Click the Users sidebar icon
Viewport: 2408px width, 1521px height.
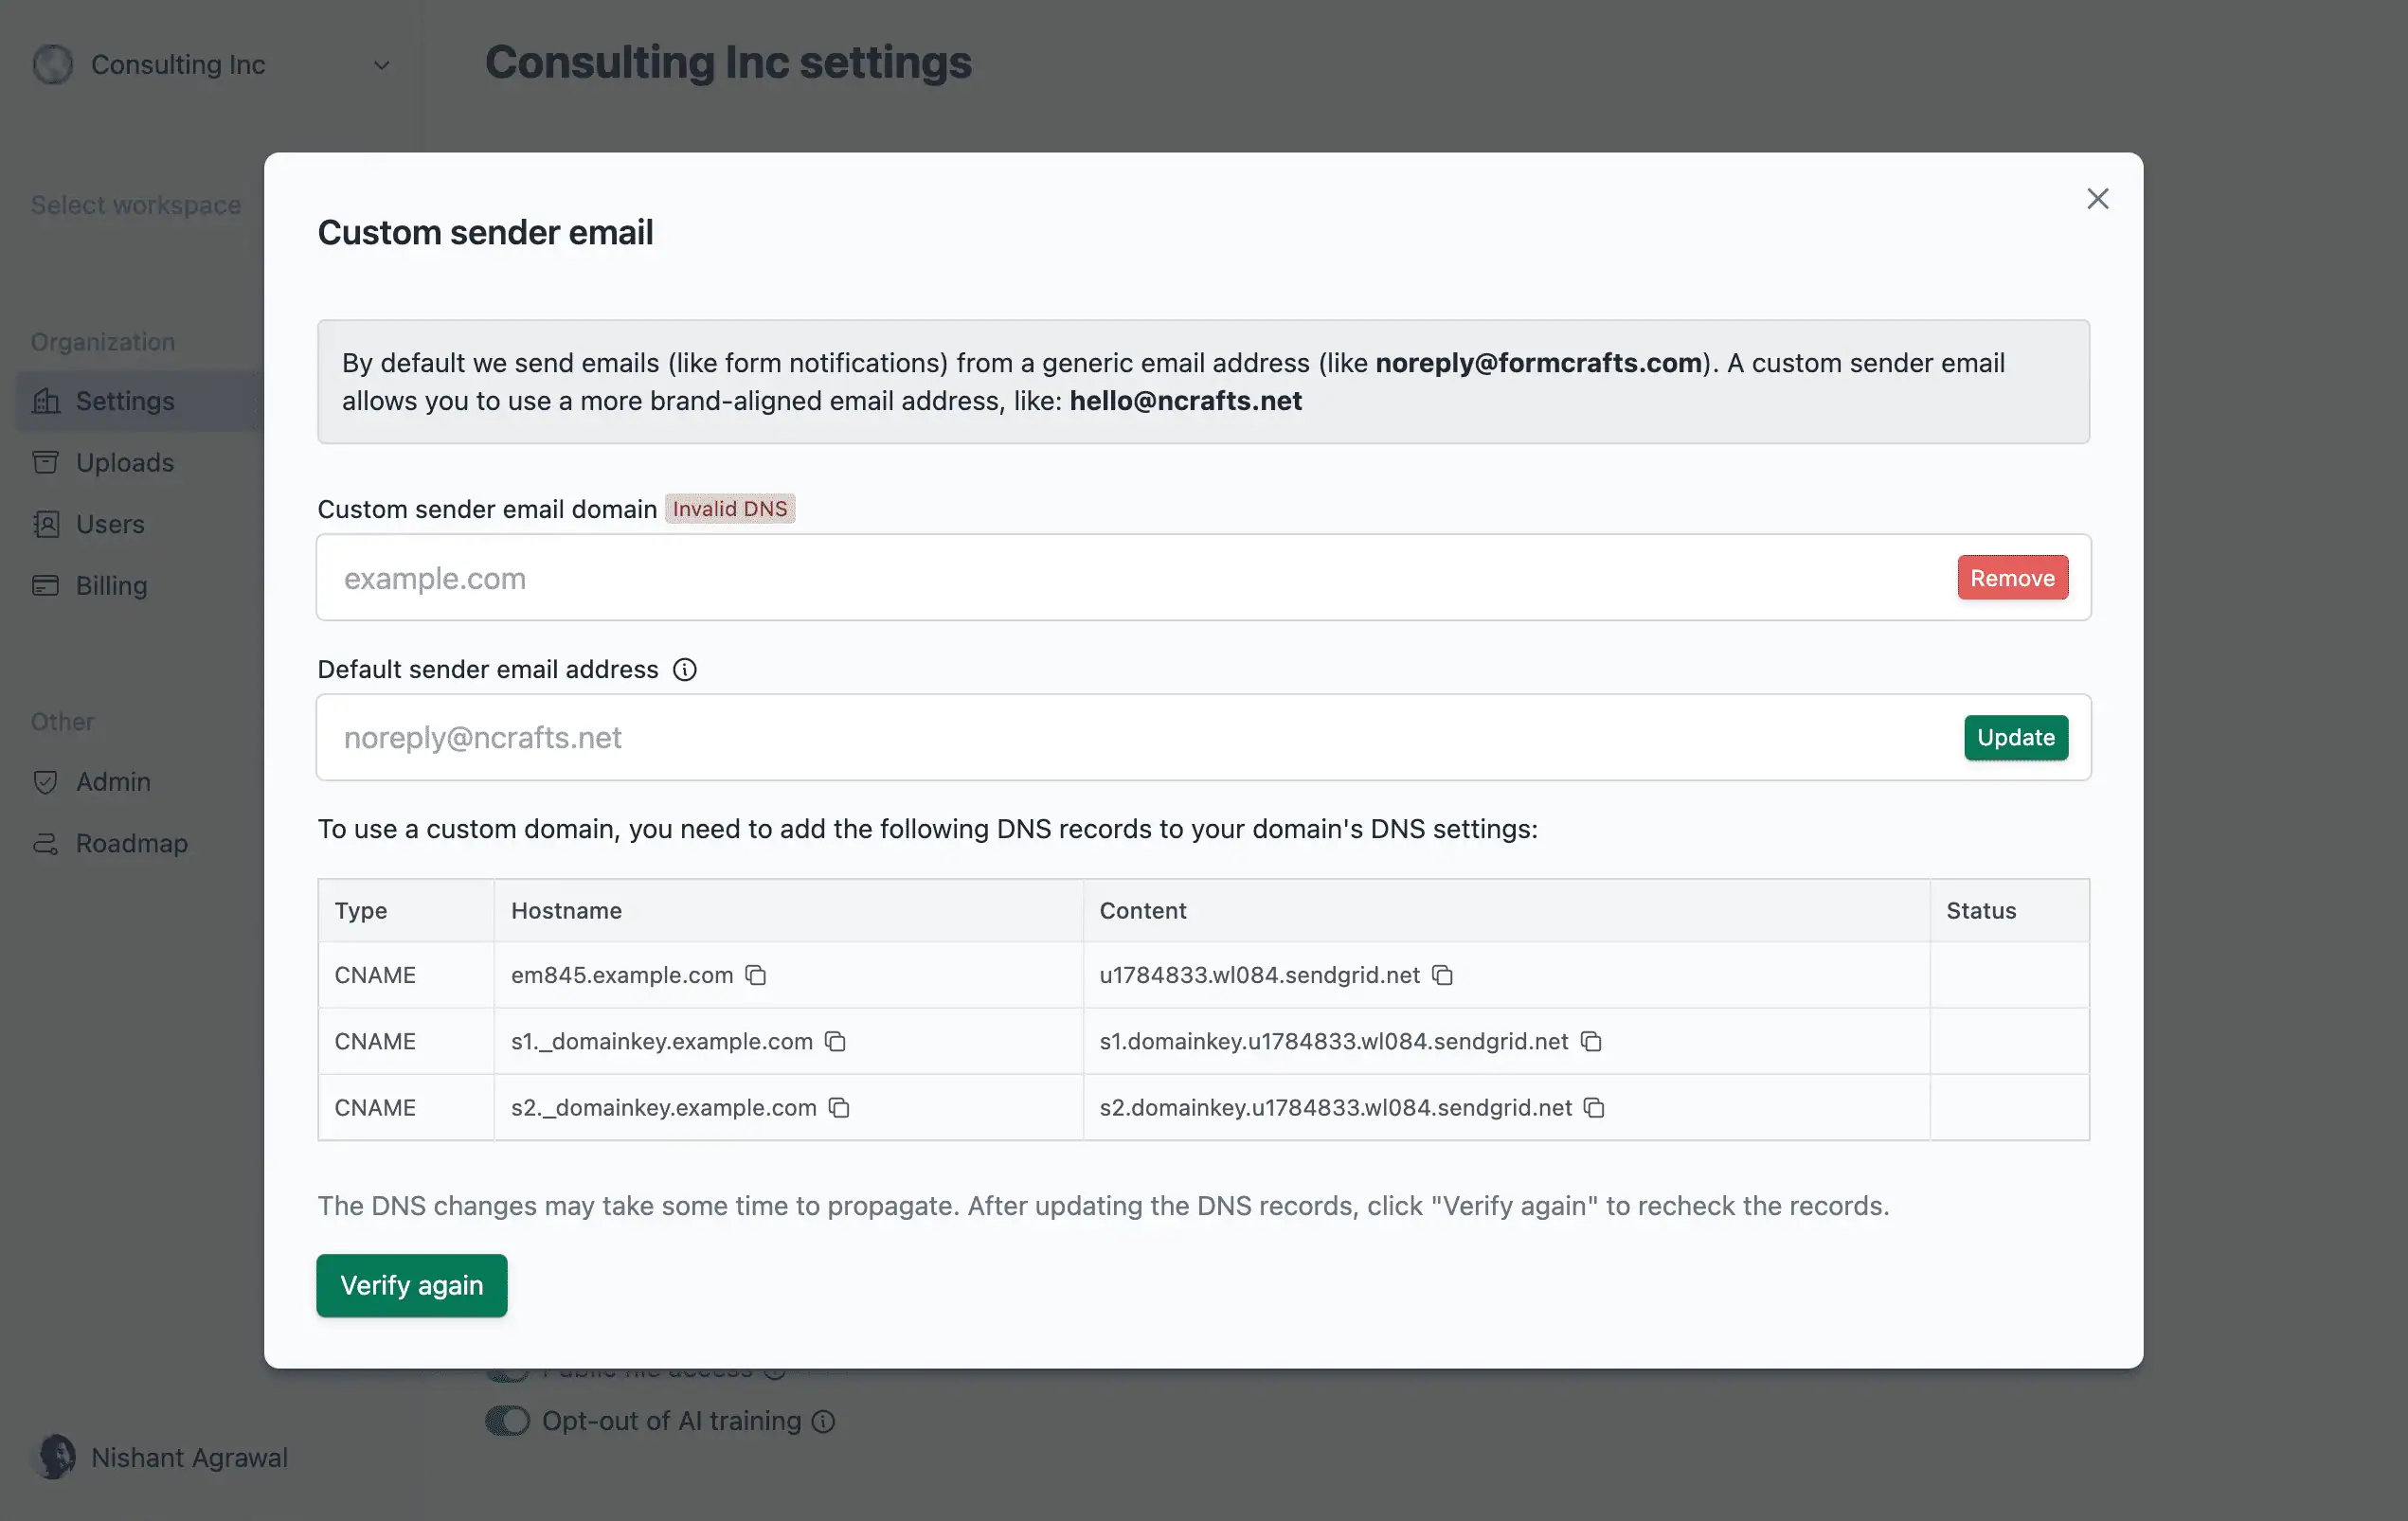point(46,524)
